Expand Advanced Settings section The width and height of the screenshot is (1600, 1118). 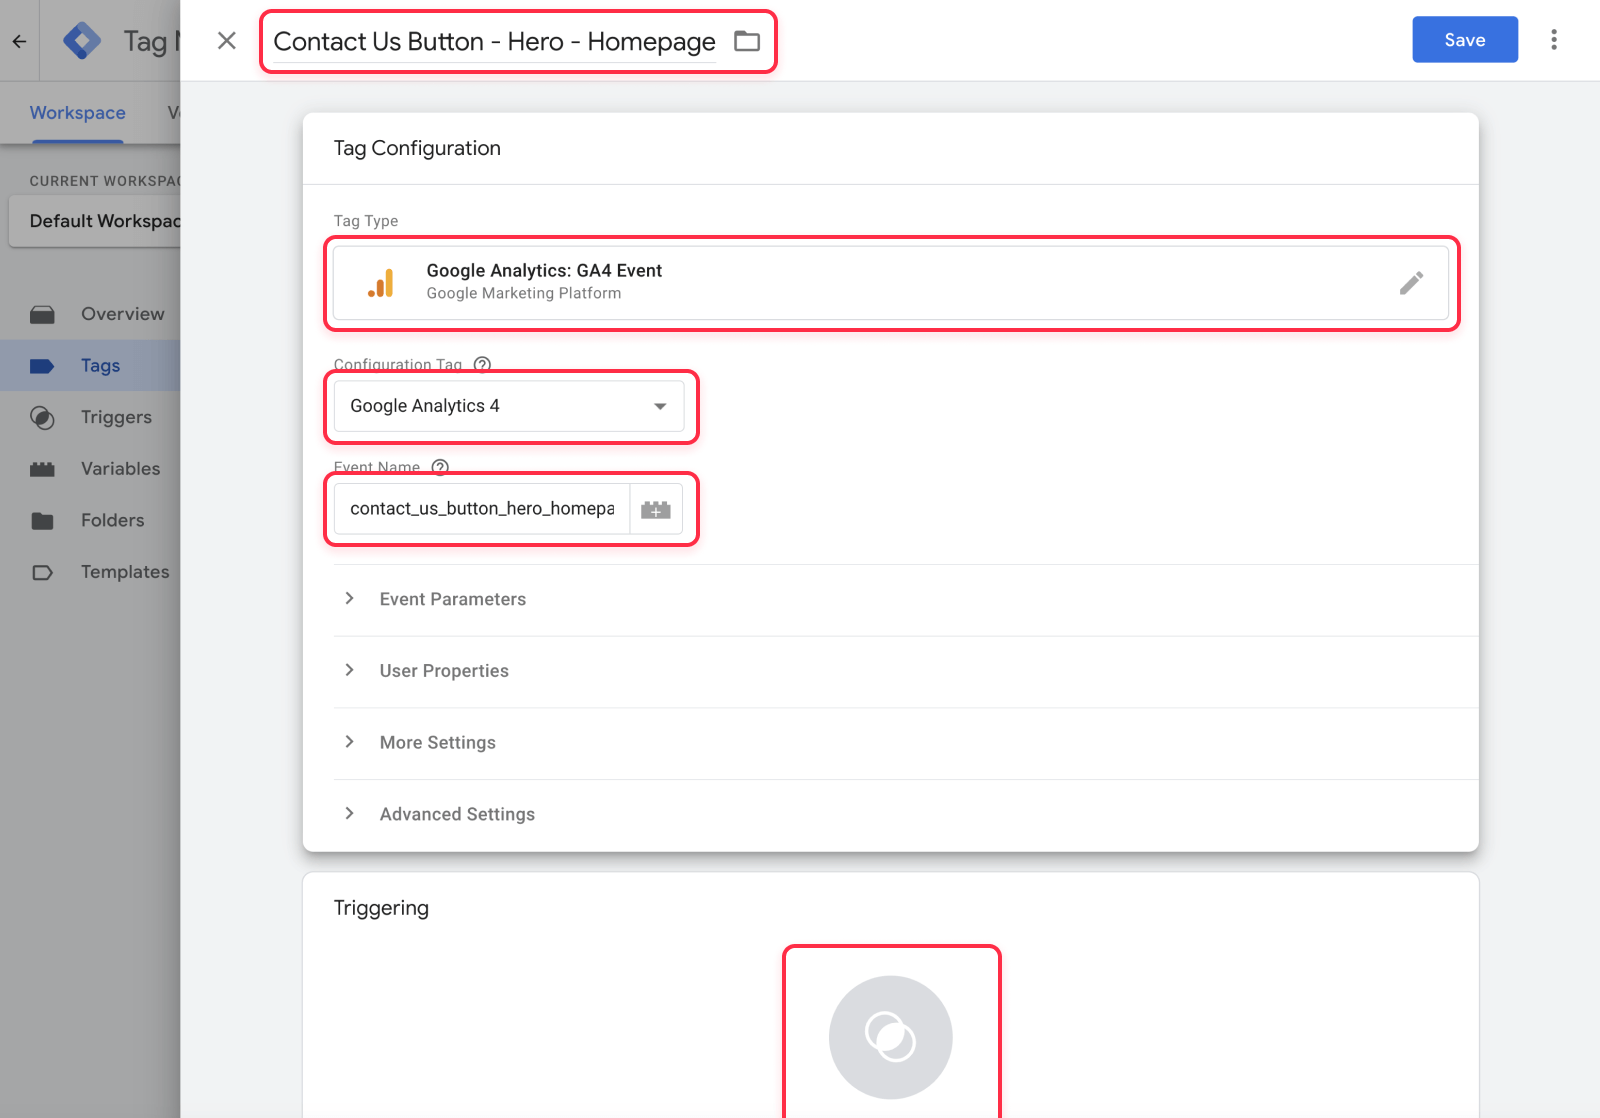(x=906, y=814)
